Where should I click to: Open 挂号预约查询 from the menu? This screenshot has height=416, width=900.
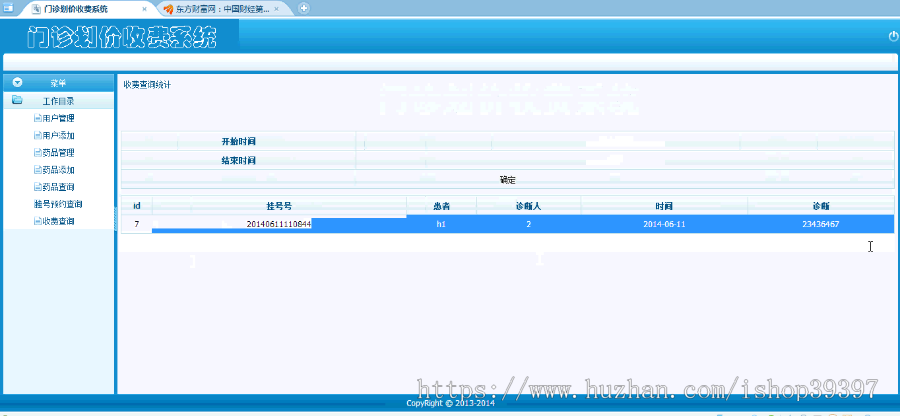pyautogui.click(x=58, y=204)
